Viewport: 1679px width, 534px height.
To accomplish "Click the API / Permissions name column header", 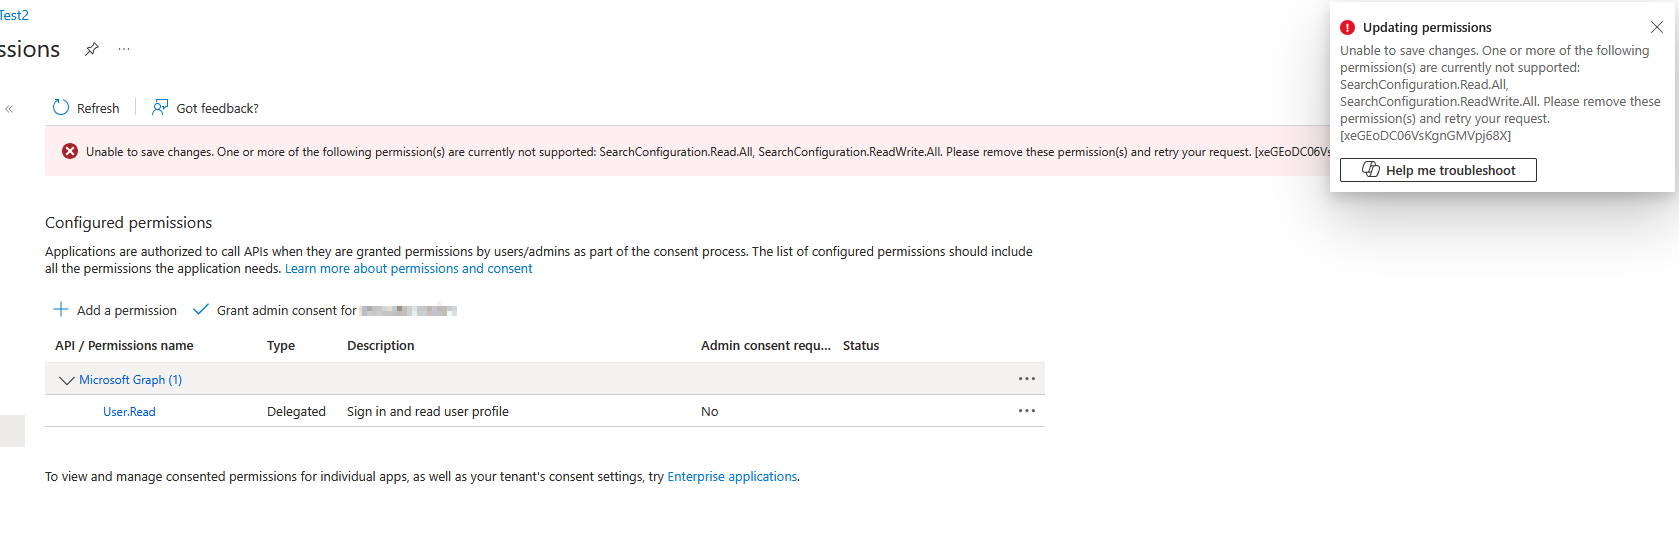I will [124, 346].
